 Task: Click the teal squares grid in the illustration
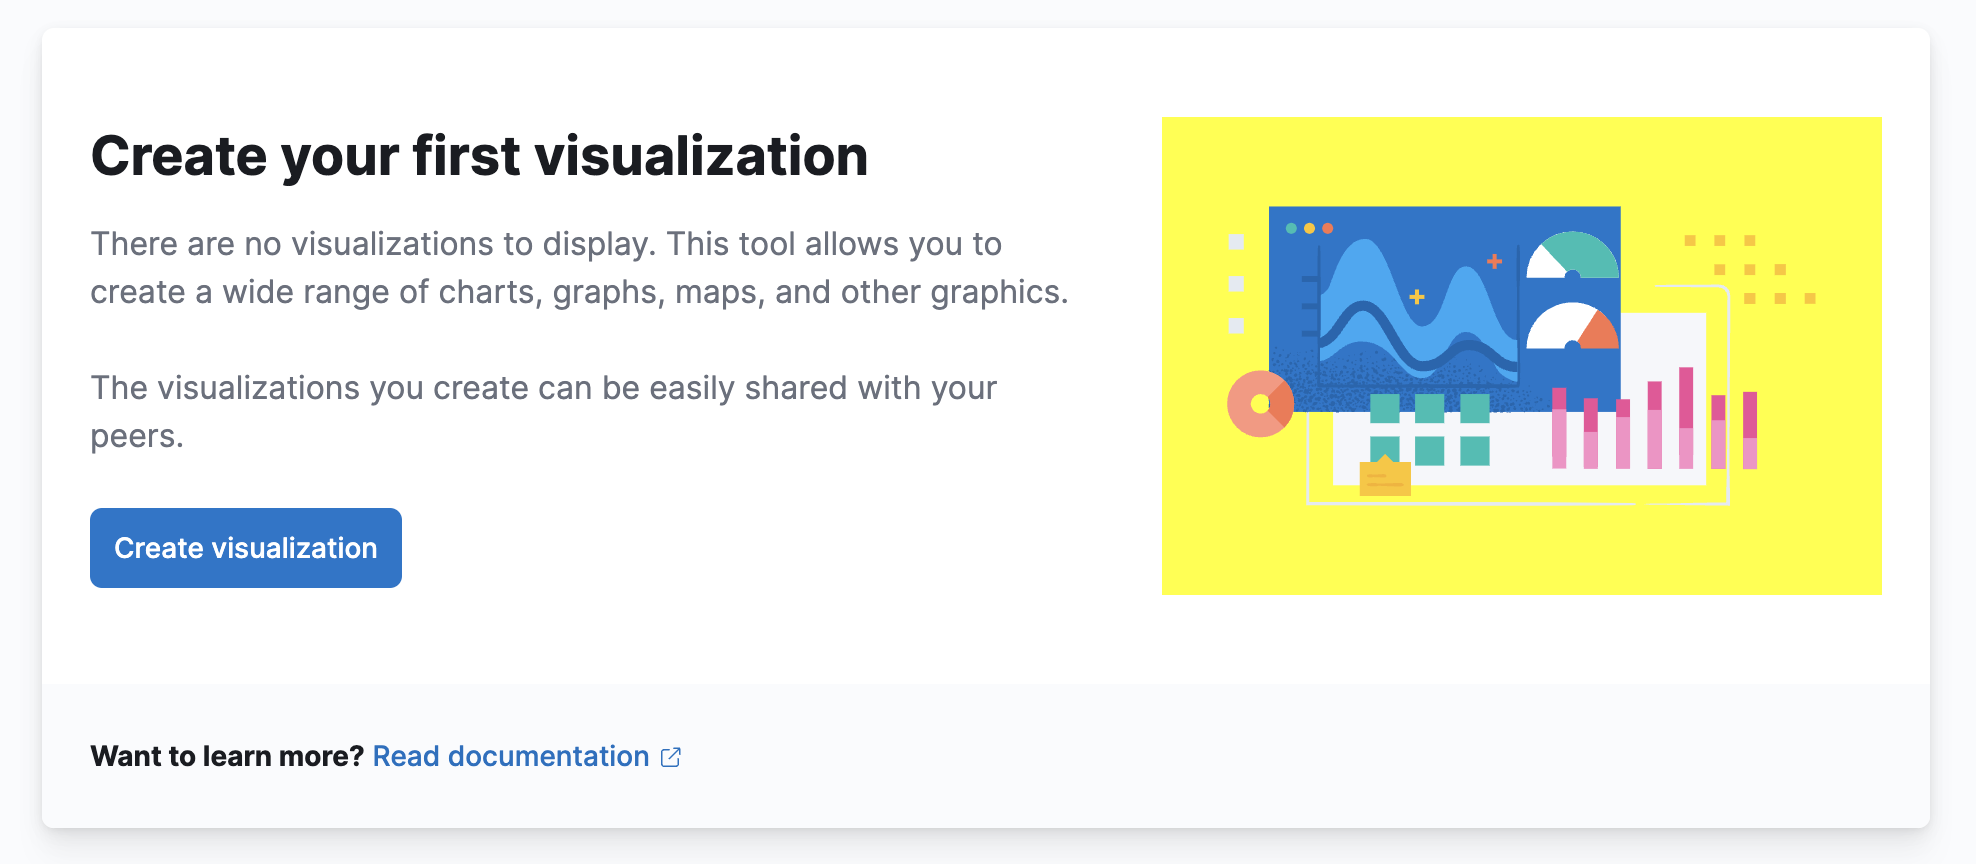pos(1429,429)
